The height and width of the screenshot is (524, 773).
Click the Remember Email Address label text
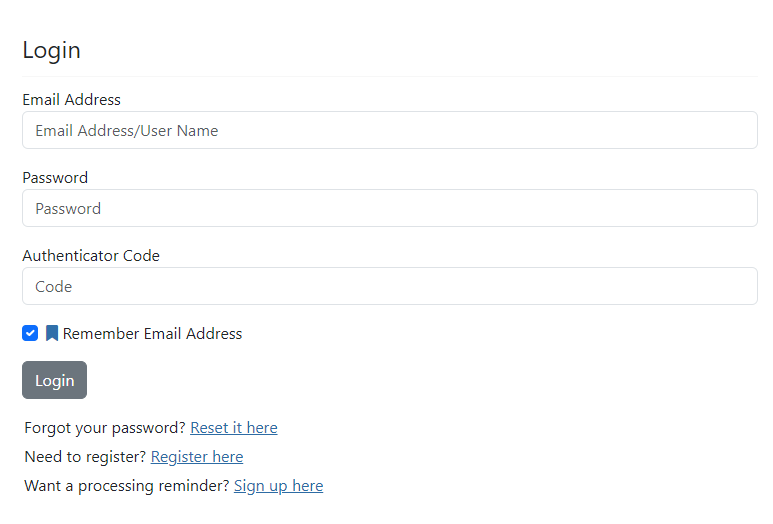[152, 334]
